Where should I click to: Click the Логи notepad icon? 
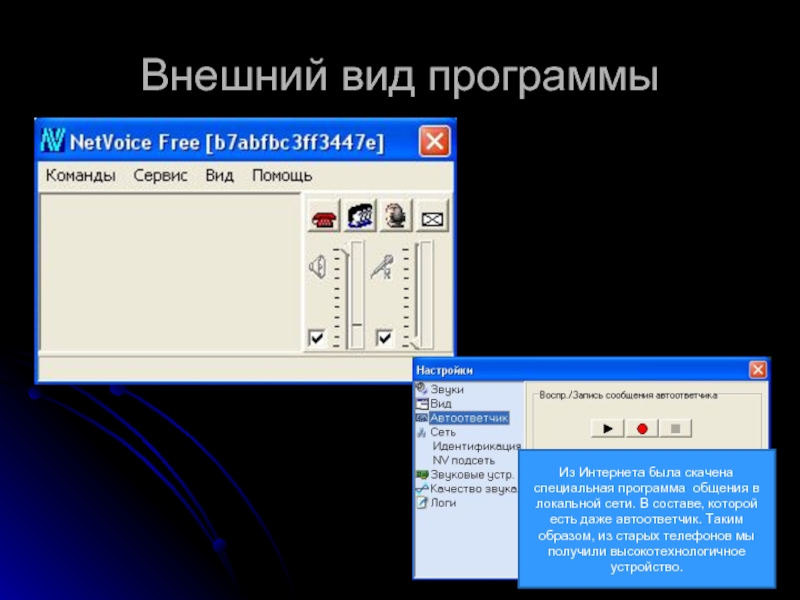(421, 503)
